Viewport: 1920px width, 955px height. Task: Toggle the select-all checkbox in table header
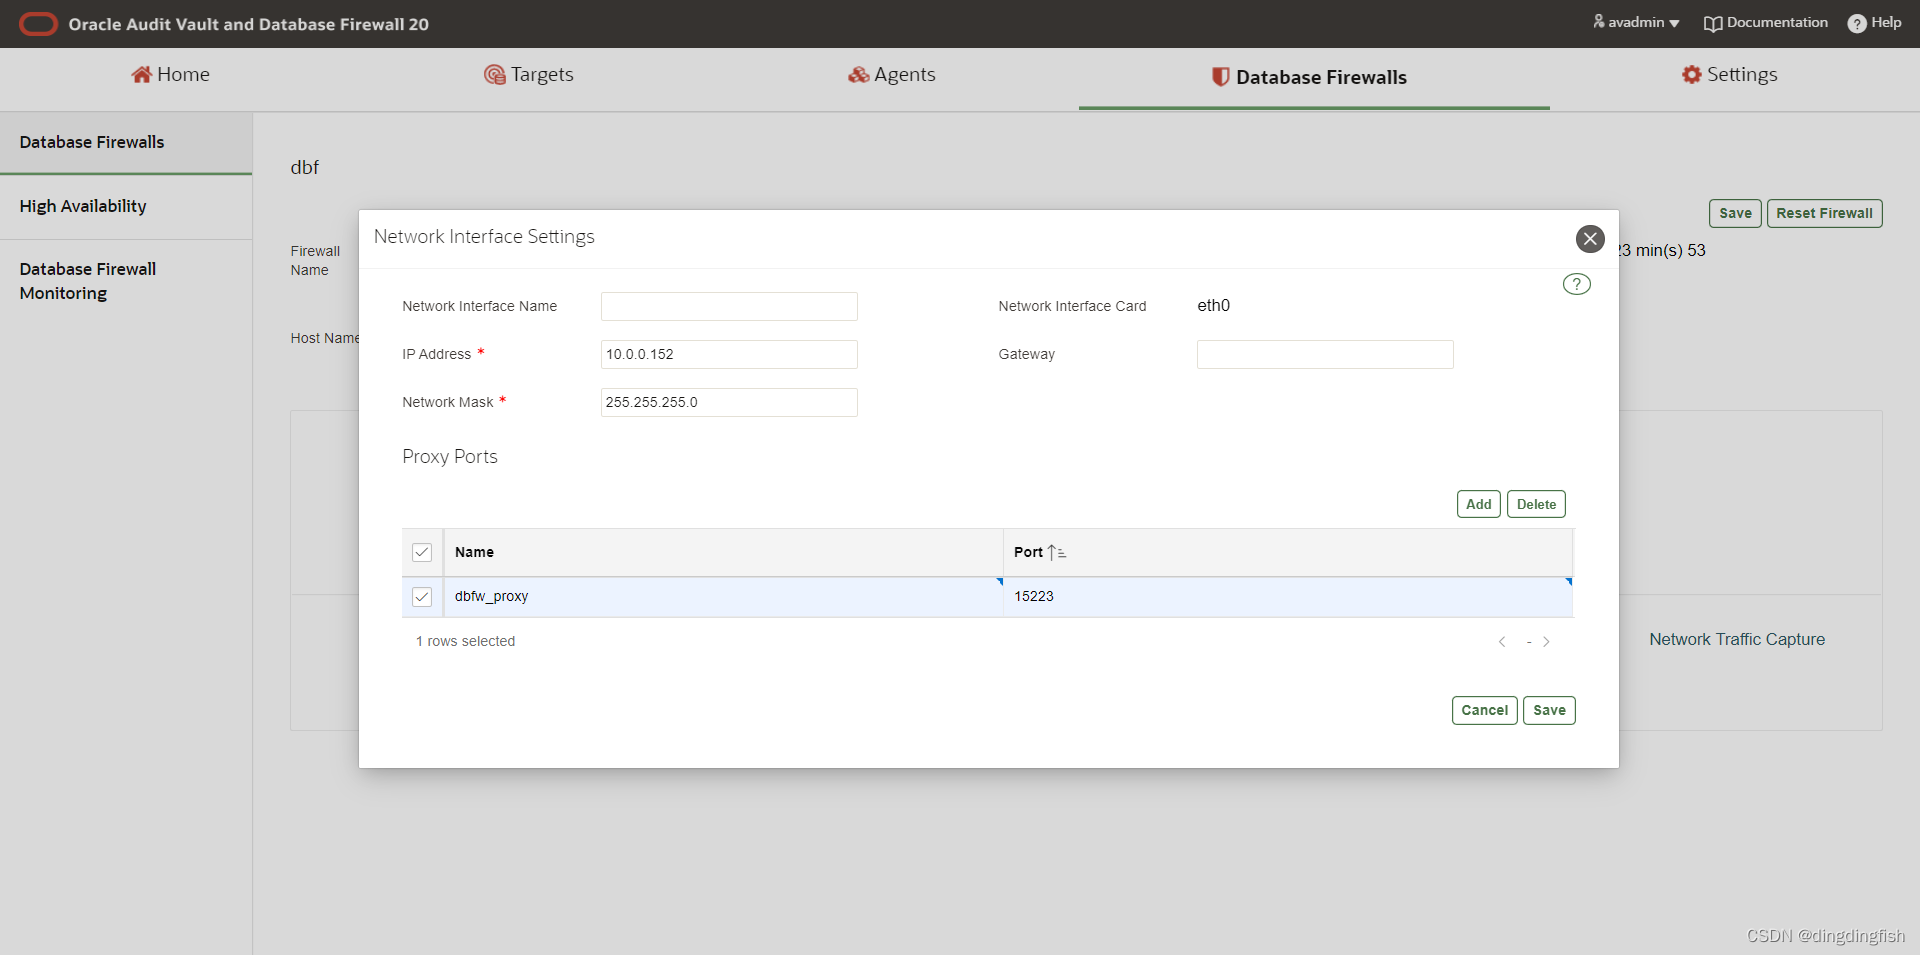(422, 552)
